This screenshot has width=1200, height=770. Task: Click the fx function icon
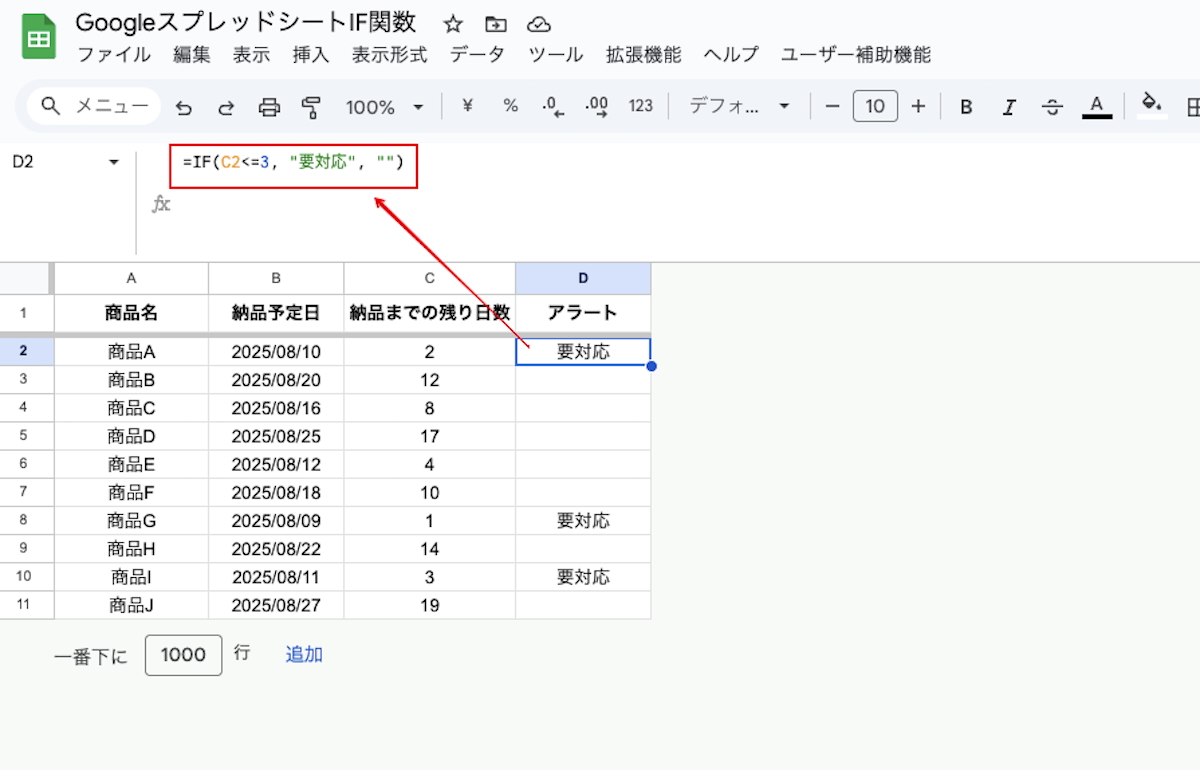tap(161, 204)
